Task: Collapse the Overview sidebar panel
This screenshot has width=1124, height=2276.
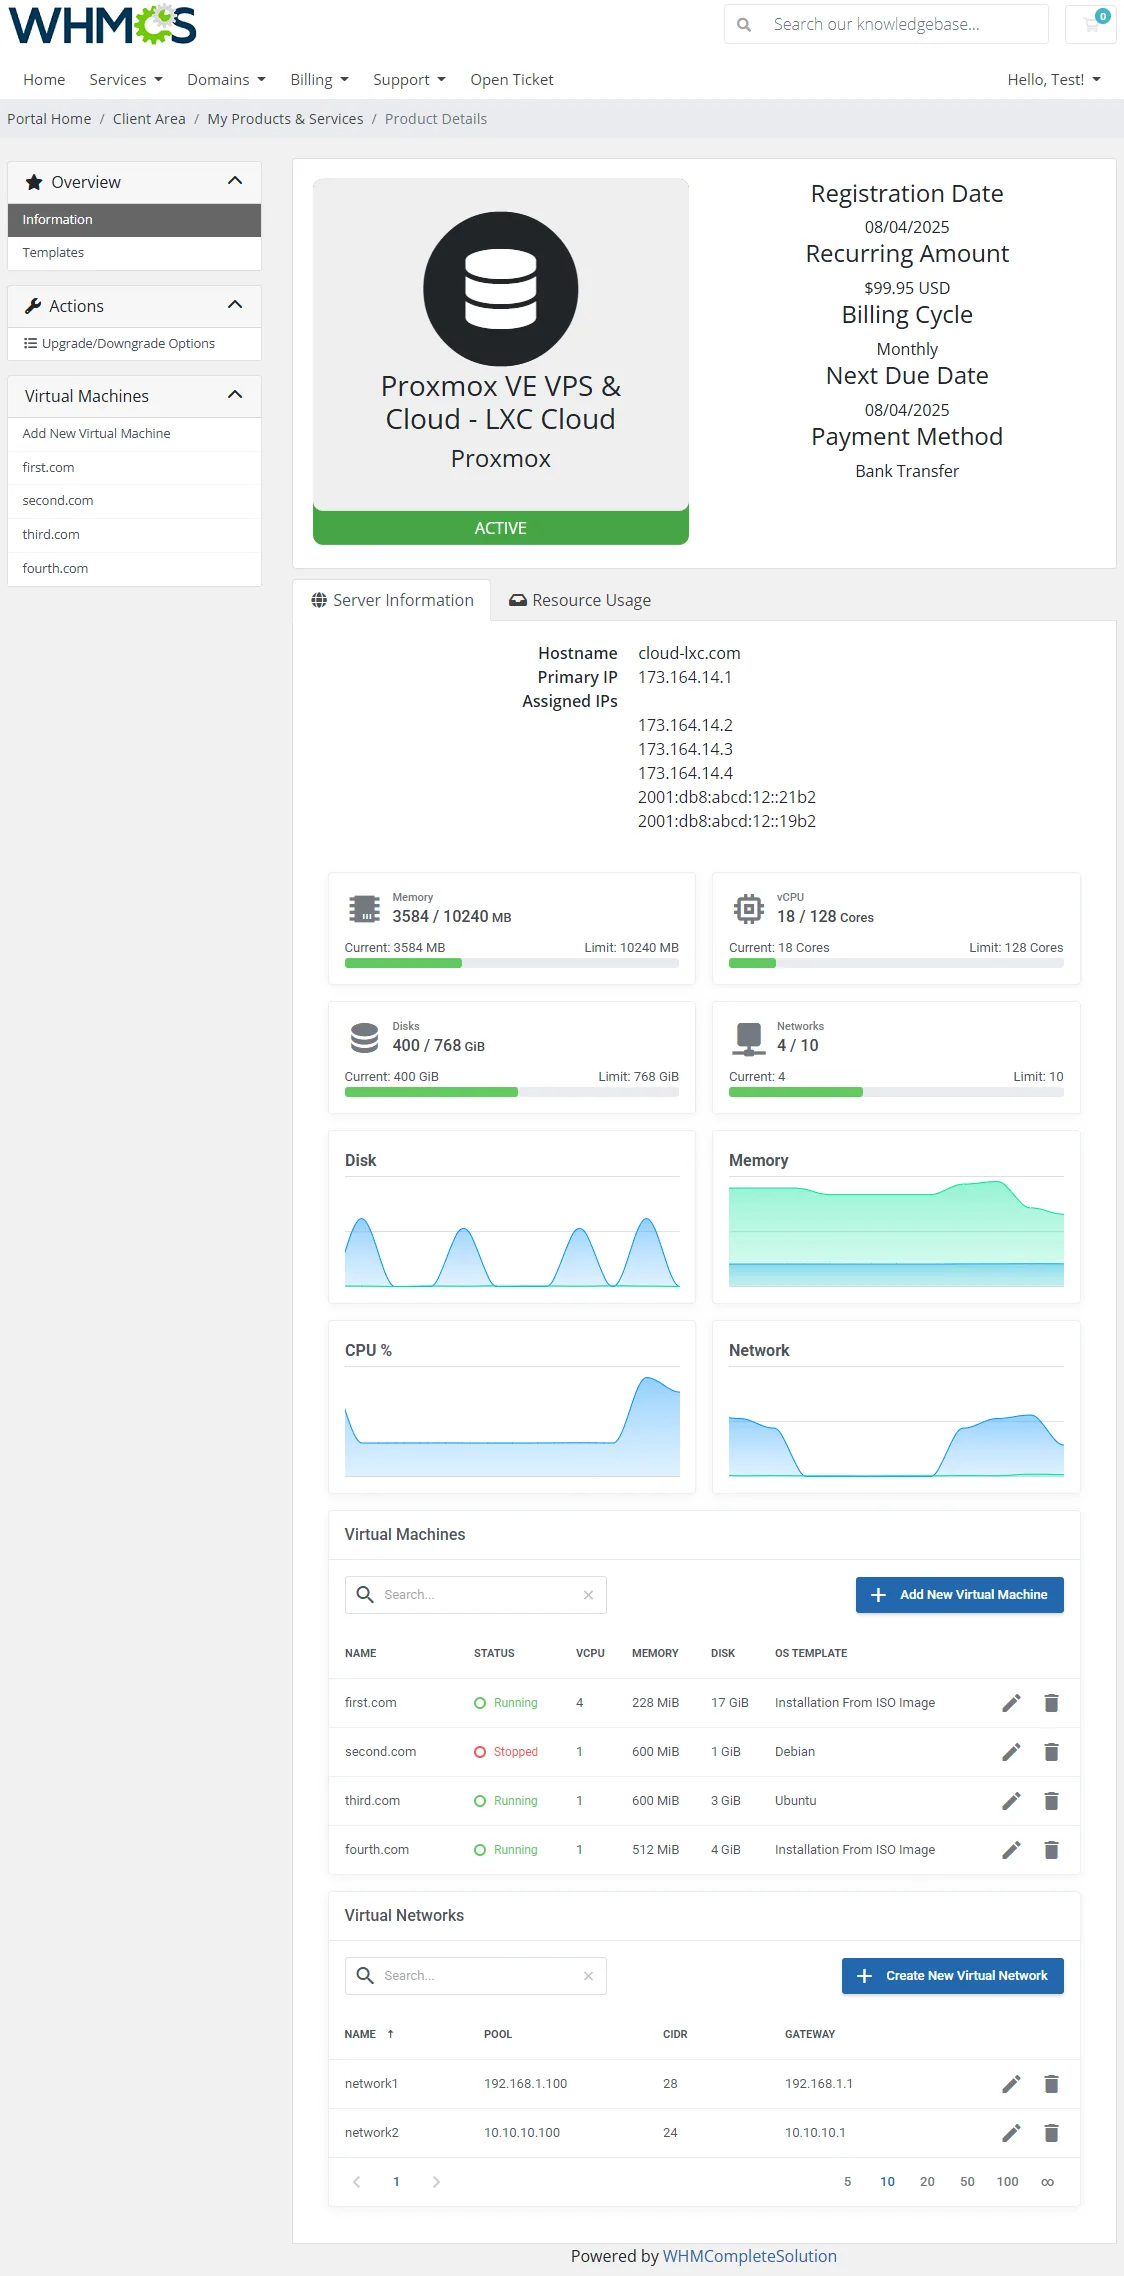Action: point(235,181)
